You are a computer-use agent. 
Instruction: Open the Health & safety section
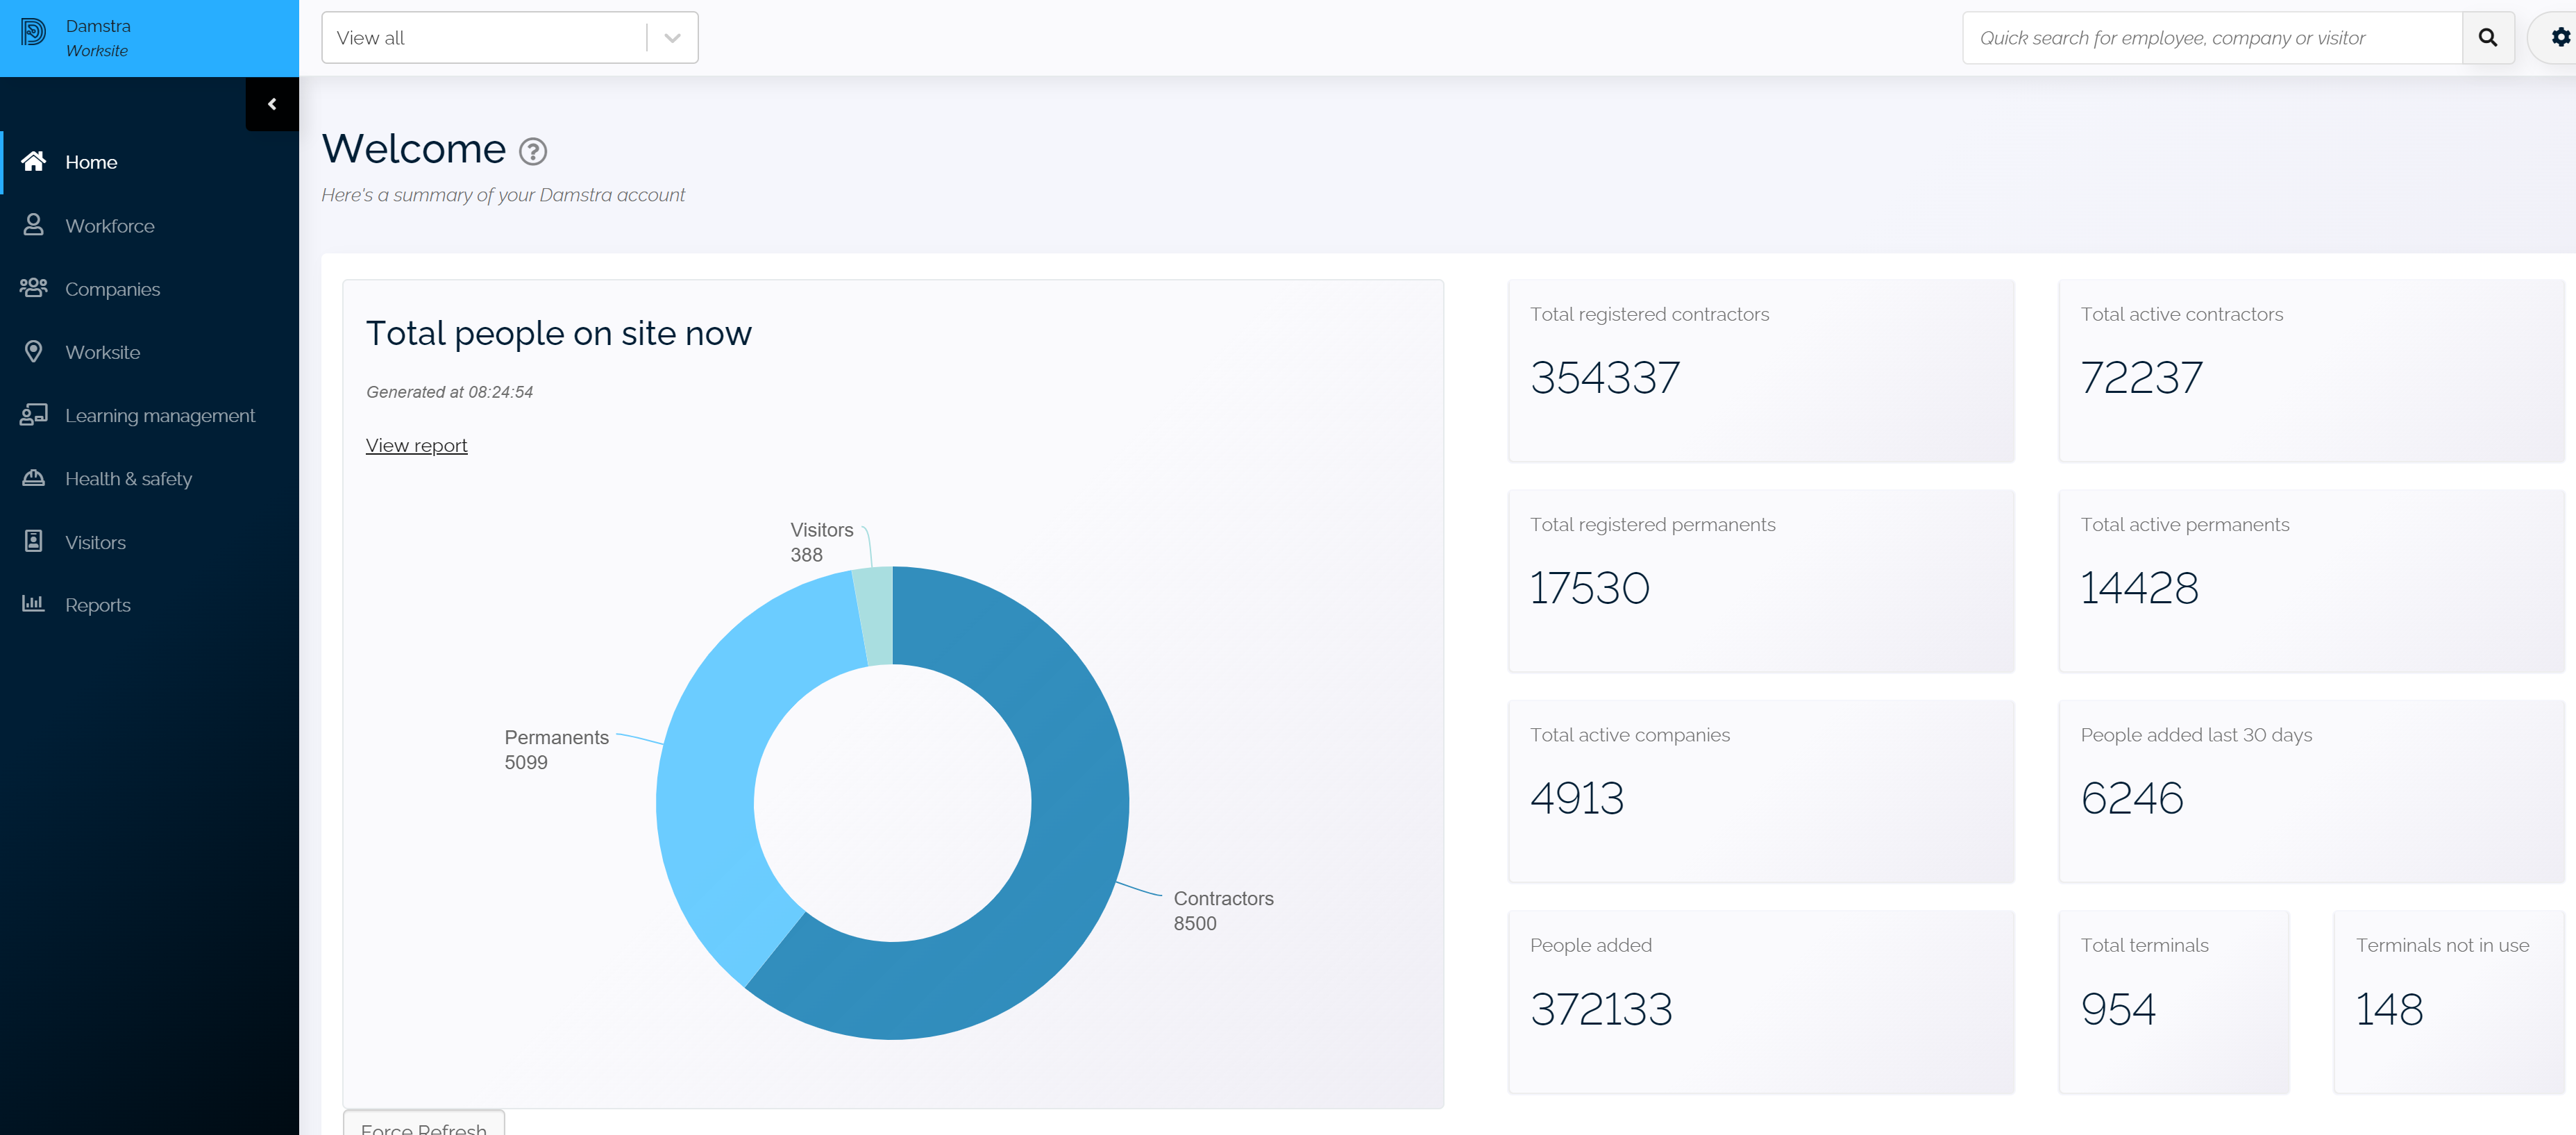pos(33,478)
